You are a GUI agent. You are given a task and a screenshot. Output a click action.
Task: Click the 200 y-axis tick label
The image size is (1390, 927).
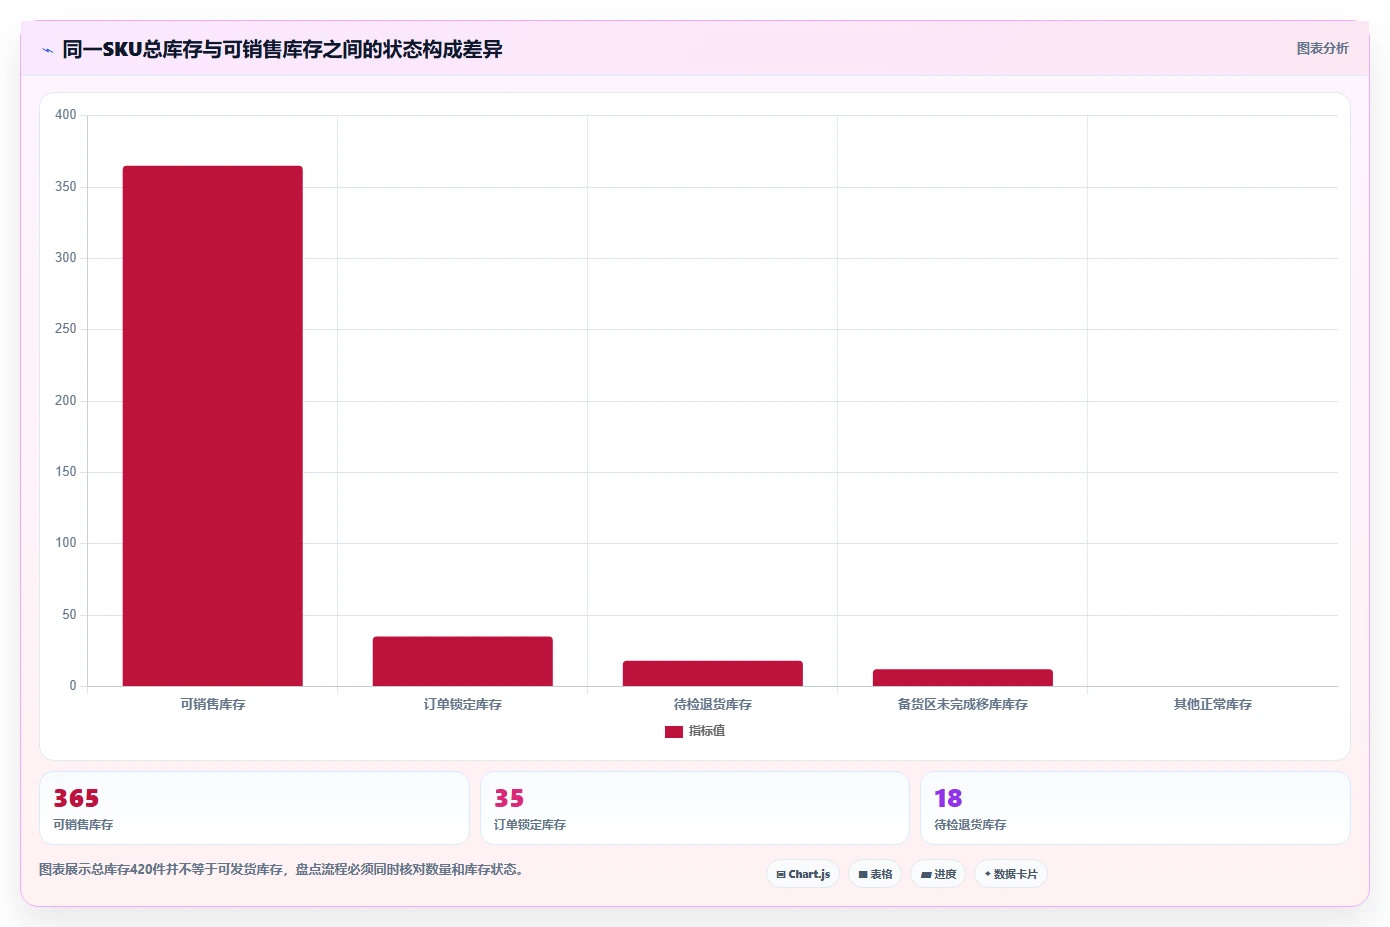point(66,401)
